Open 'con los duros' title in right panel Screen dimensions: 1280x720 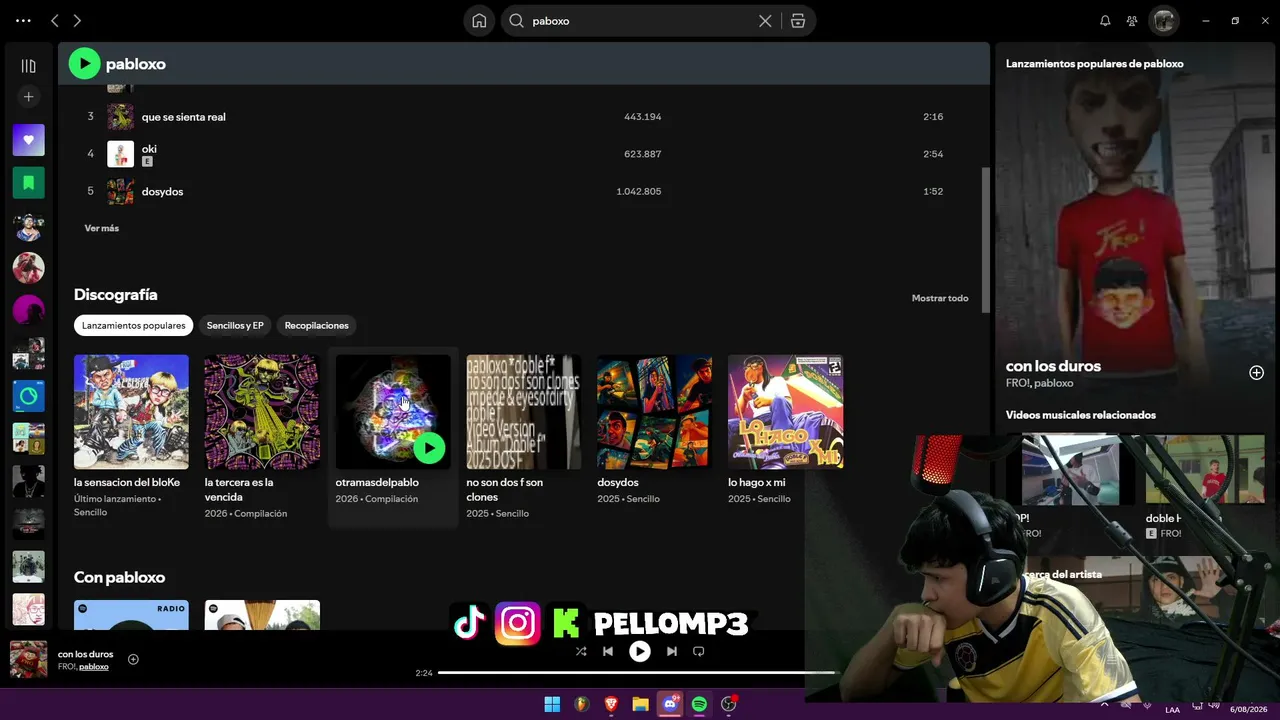1053,366
